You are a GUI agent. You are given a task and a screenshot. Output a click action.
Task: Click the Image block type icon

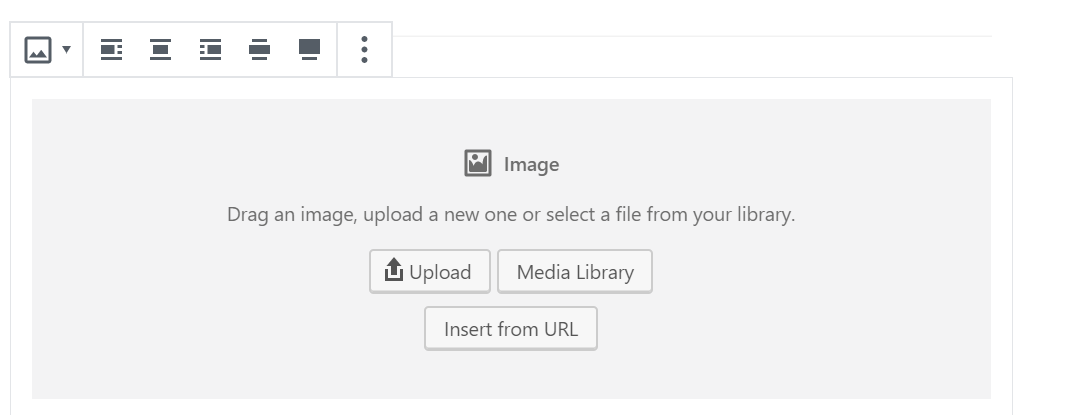[38, 50]
